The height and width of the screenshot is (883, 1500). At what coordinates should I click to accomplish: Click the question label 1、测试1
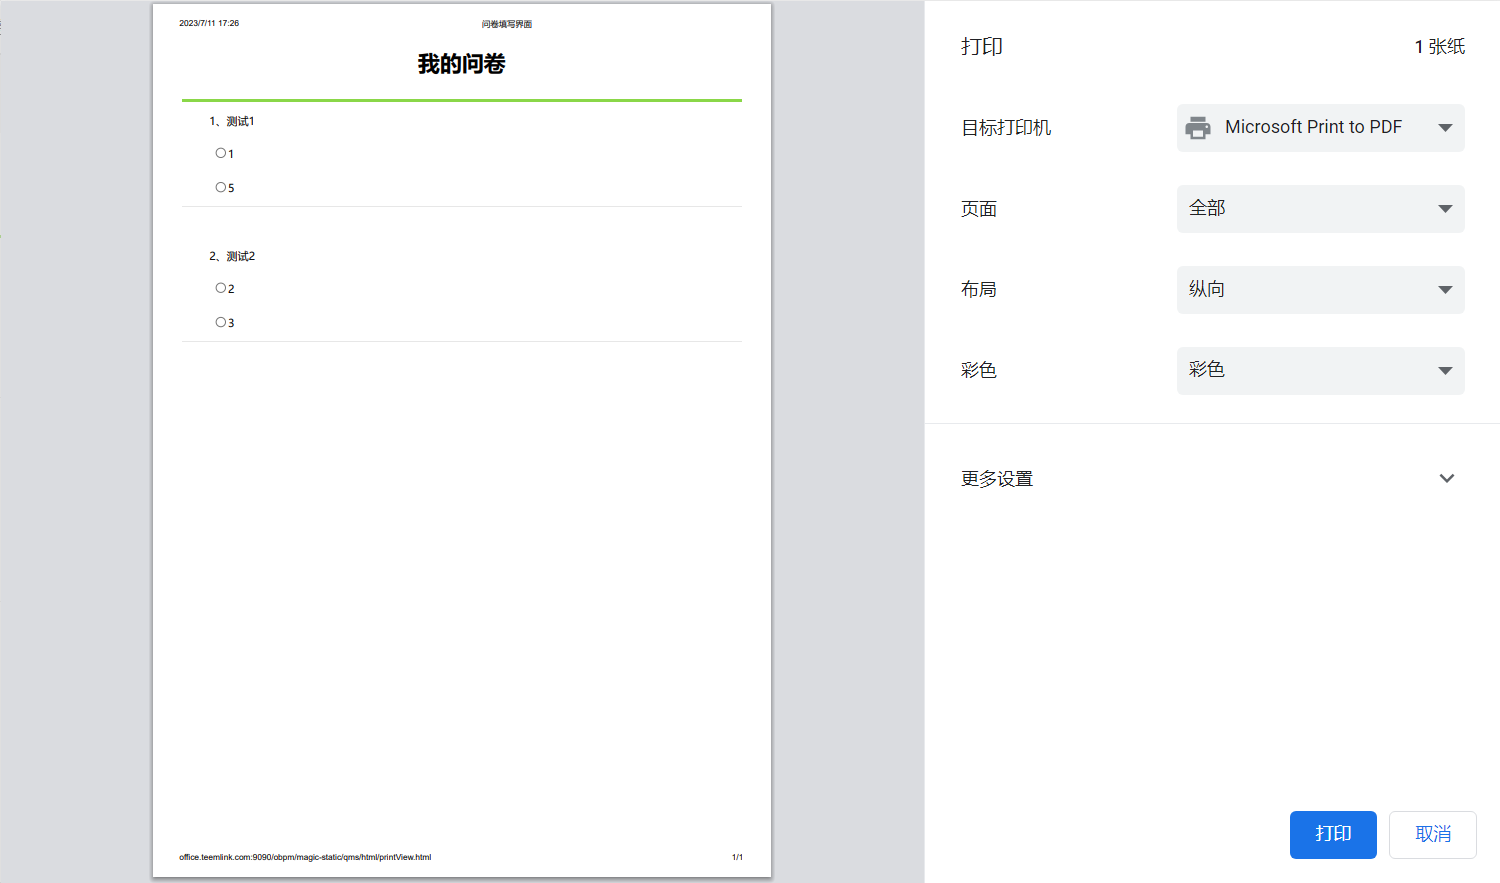point(232,121)
